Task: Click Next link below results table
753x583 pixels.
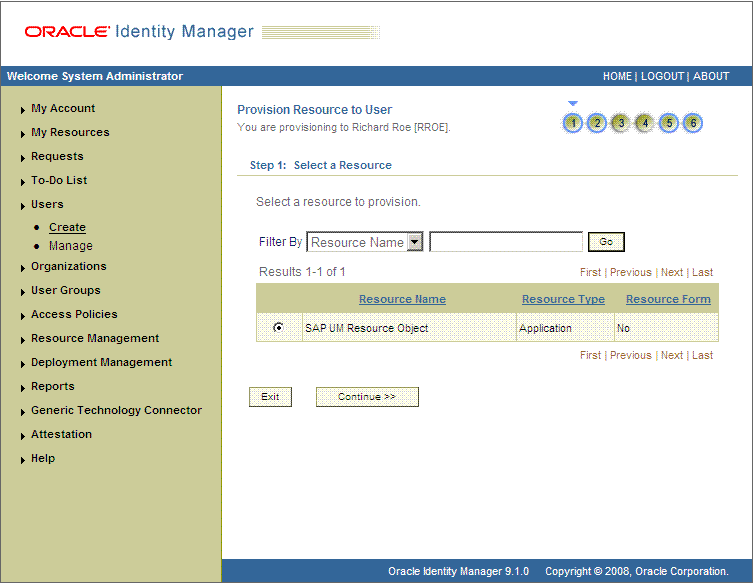Action: pos(672,355)
